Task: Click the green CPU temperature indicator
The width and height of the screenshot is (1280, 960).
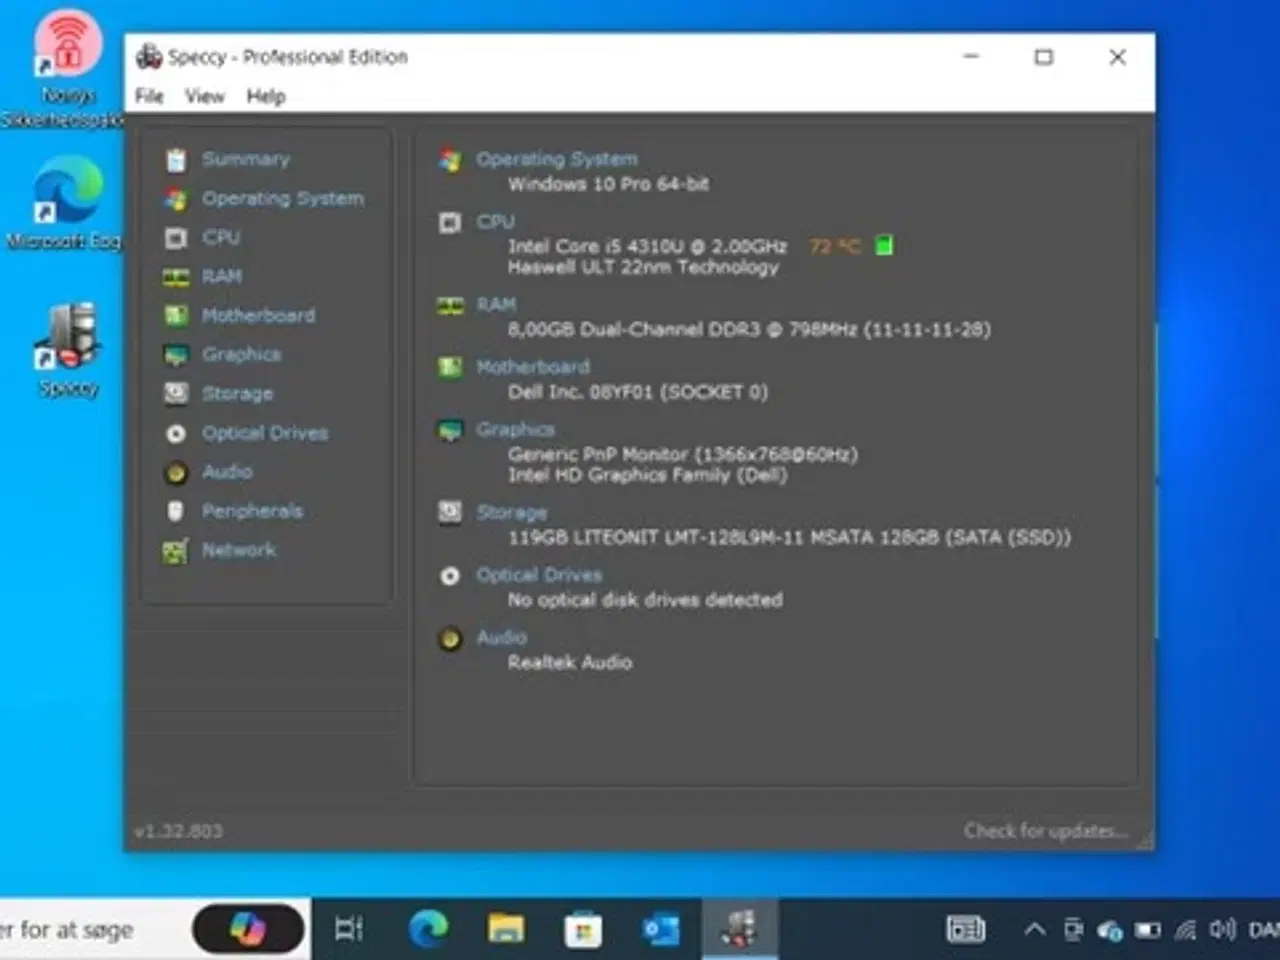Action: (x=884, y=245)
